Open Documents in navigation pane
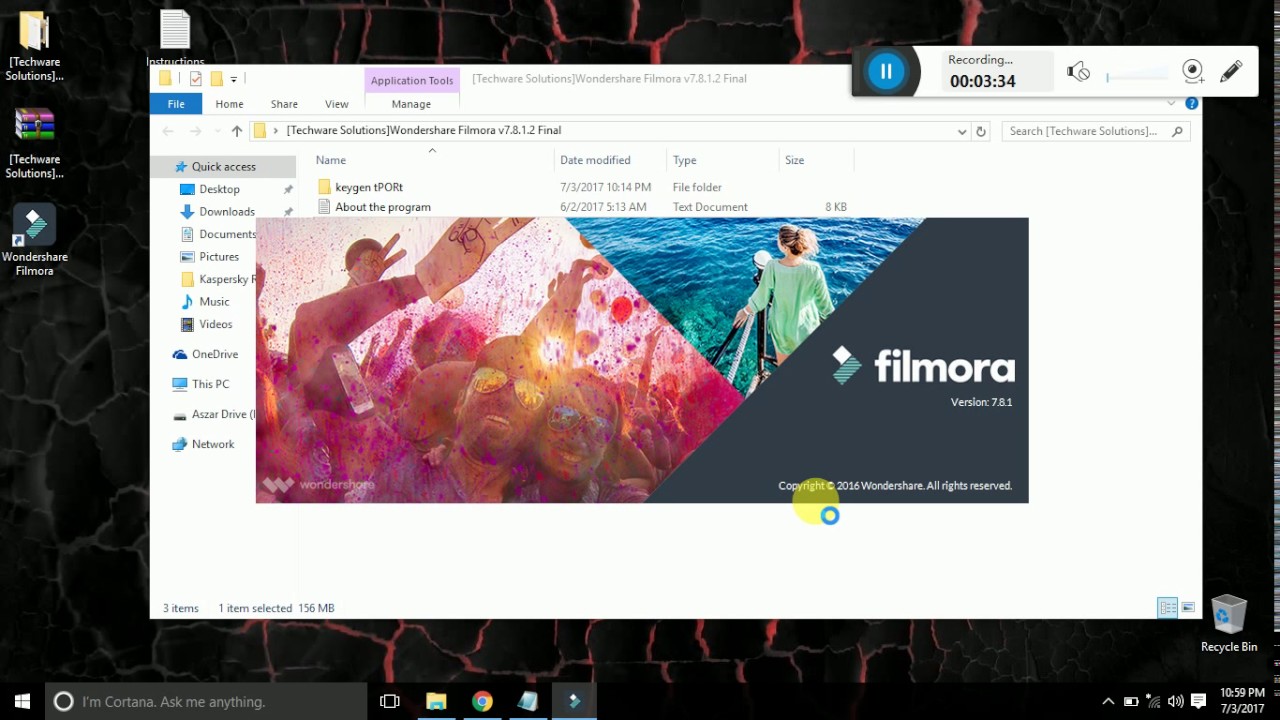 point(218,234)
